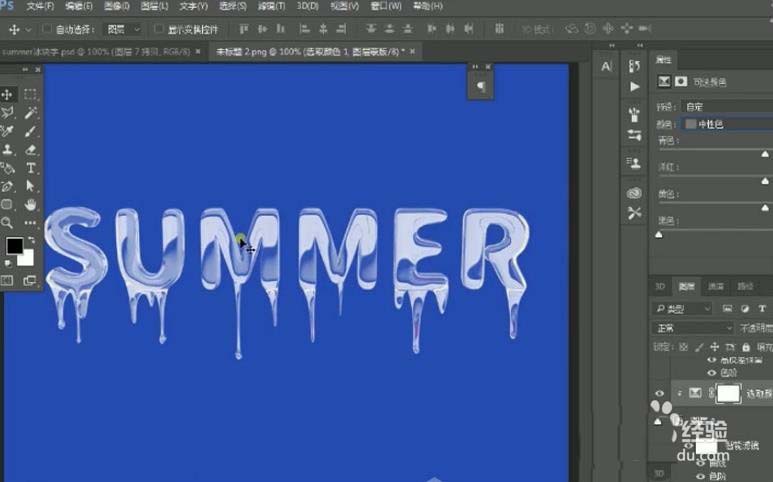
Task: Open the Auto-Select target dropdown
Action: pyautogui.click(x=124, y=30)
